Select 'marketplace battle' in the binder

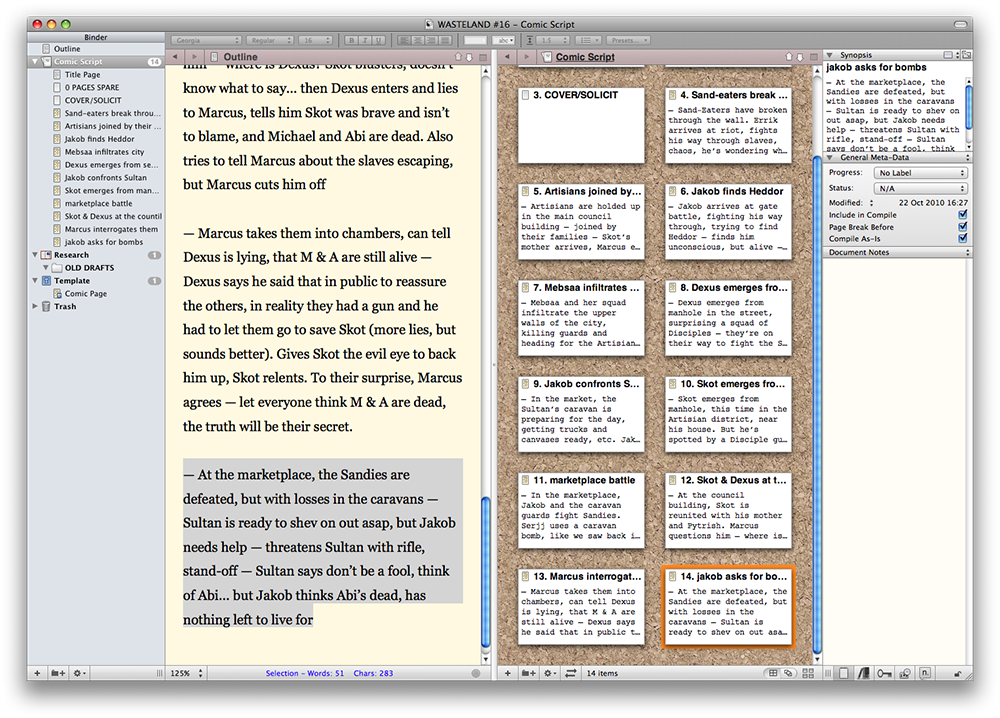click(98, 204)
